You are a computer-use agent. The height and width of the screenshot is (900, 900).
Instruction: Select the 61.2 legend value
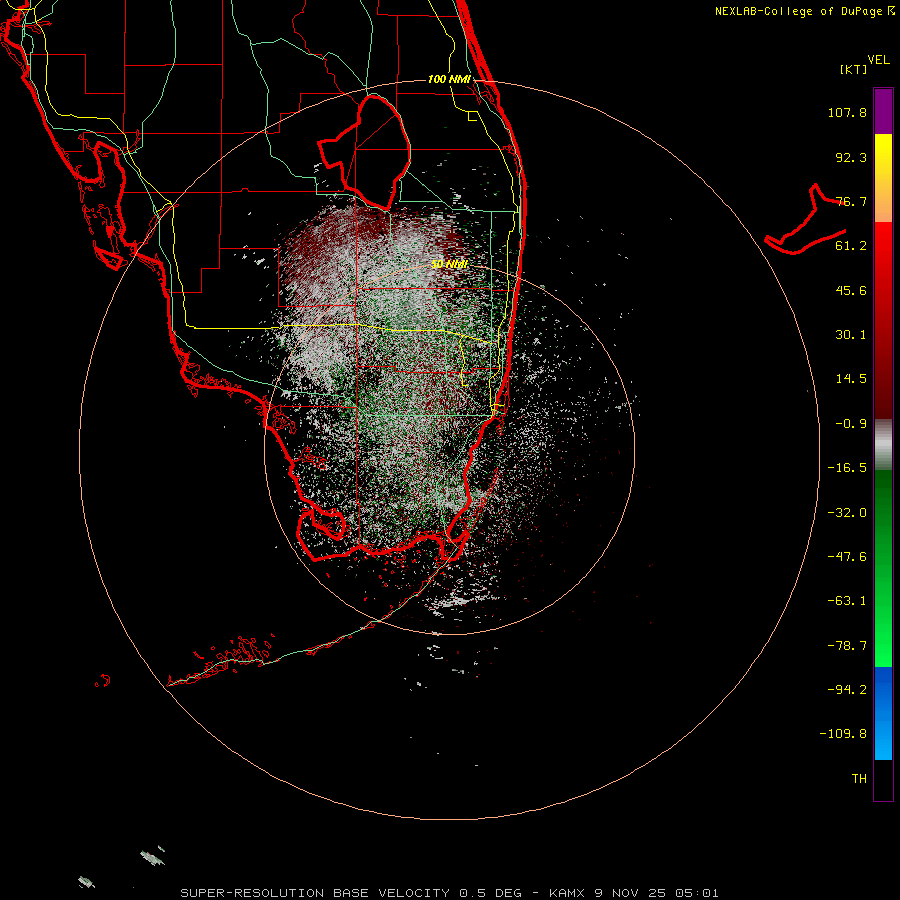tap(851, 246)
